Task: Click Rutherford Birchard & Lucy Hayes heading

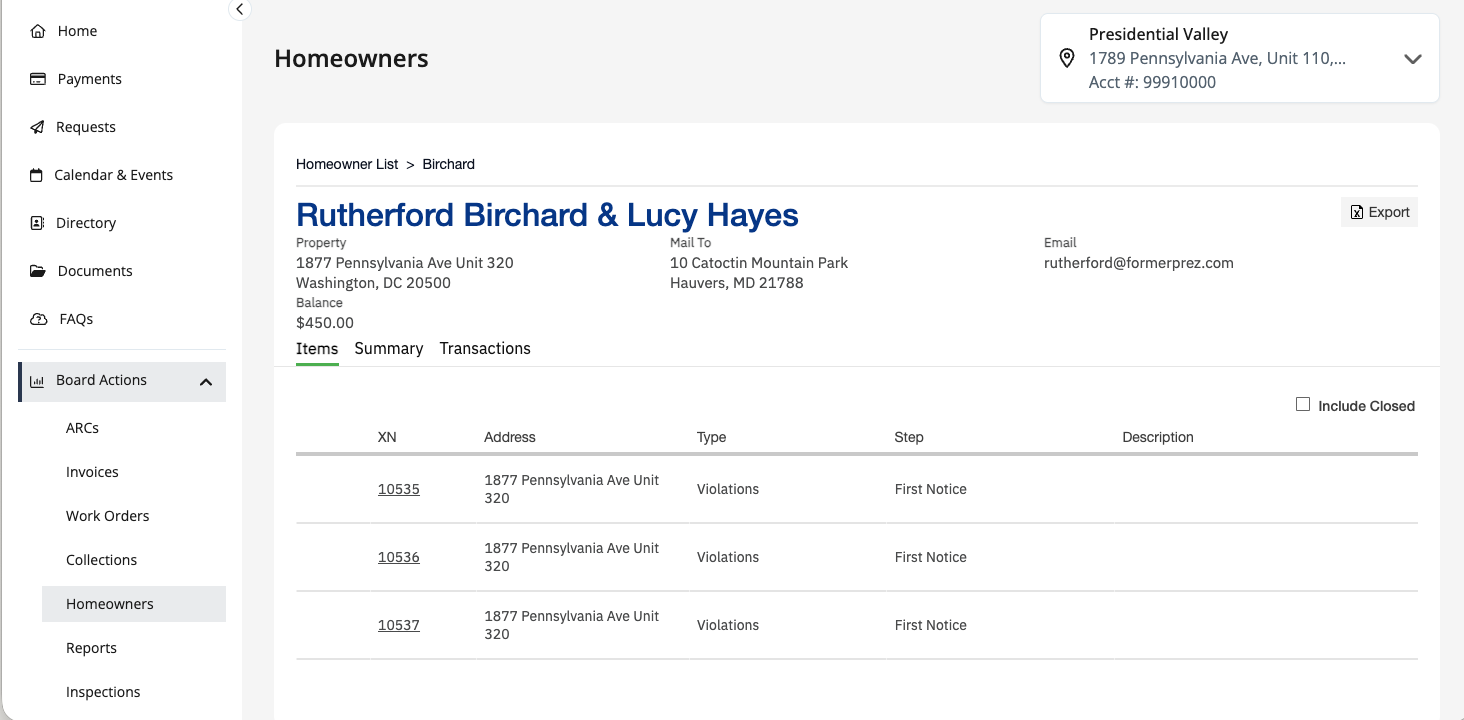Action: pos(547,215)
